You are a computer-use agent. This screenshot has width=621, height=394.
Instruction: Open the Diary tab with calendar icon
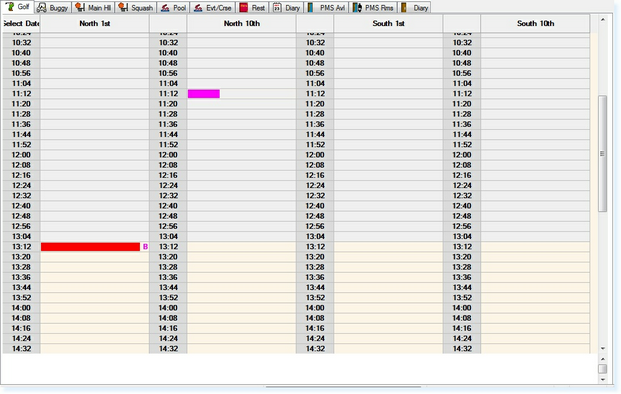[x=287, y=8]
